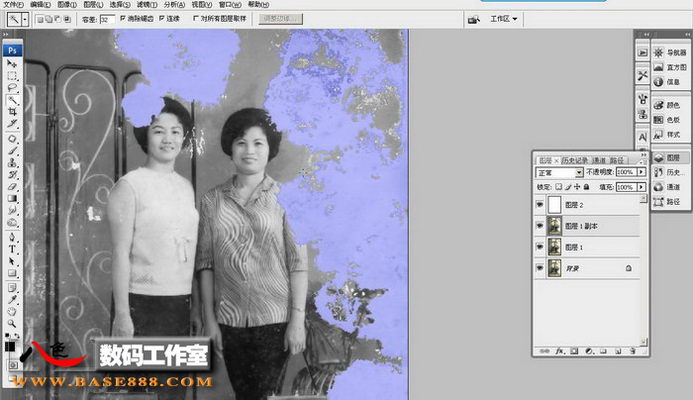693x400 pixels.
Task: Select the Slice tool
Action: pos(12,124)
